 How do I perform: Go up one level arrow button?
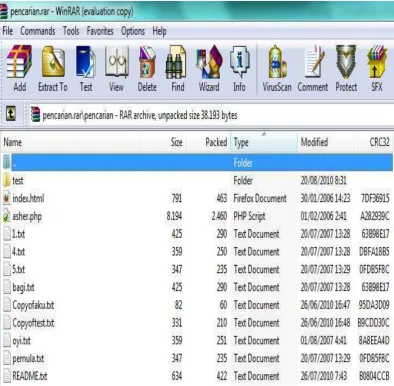(x=11, y=114)
